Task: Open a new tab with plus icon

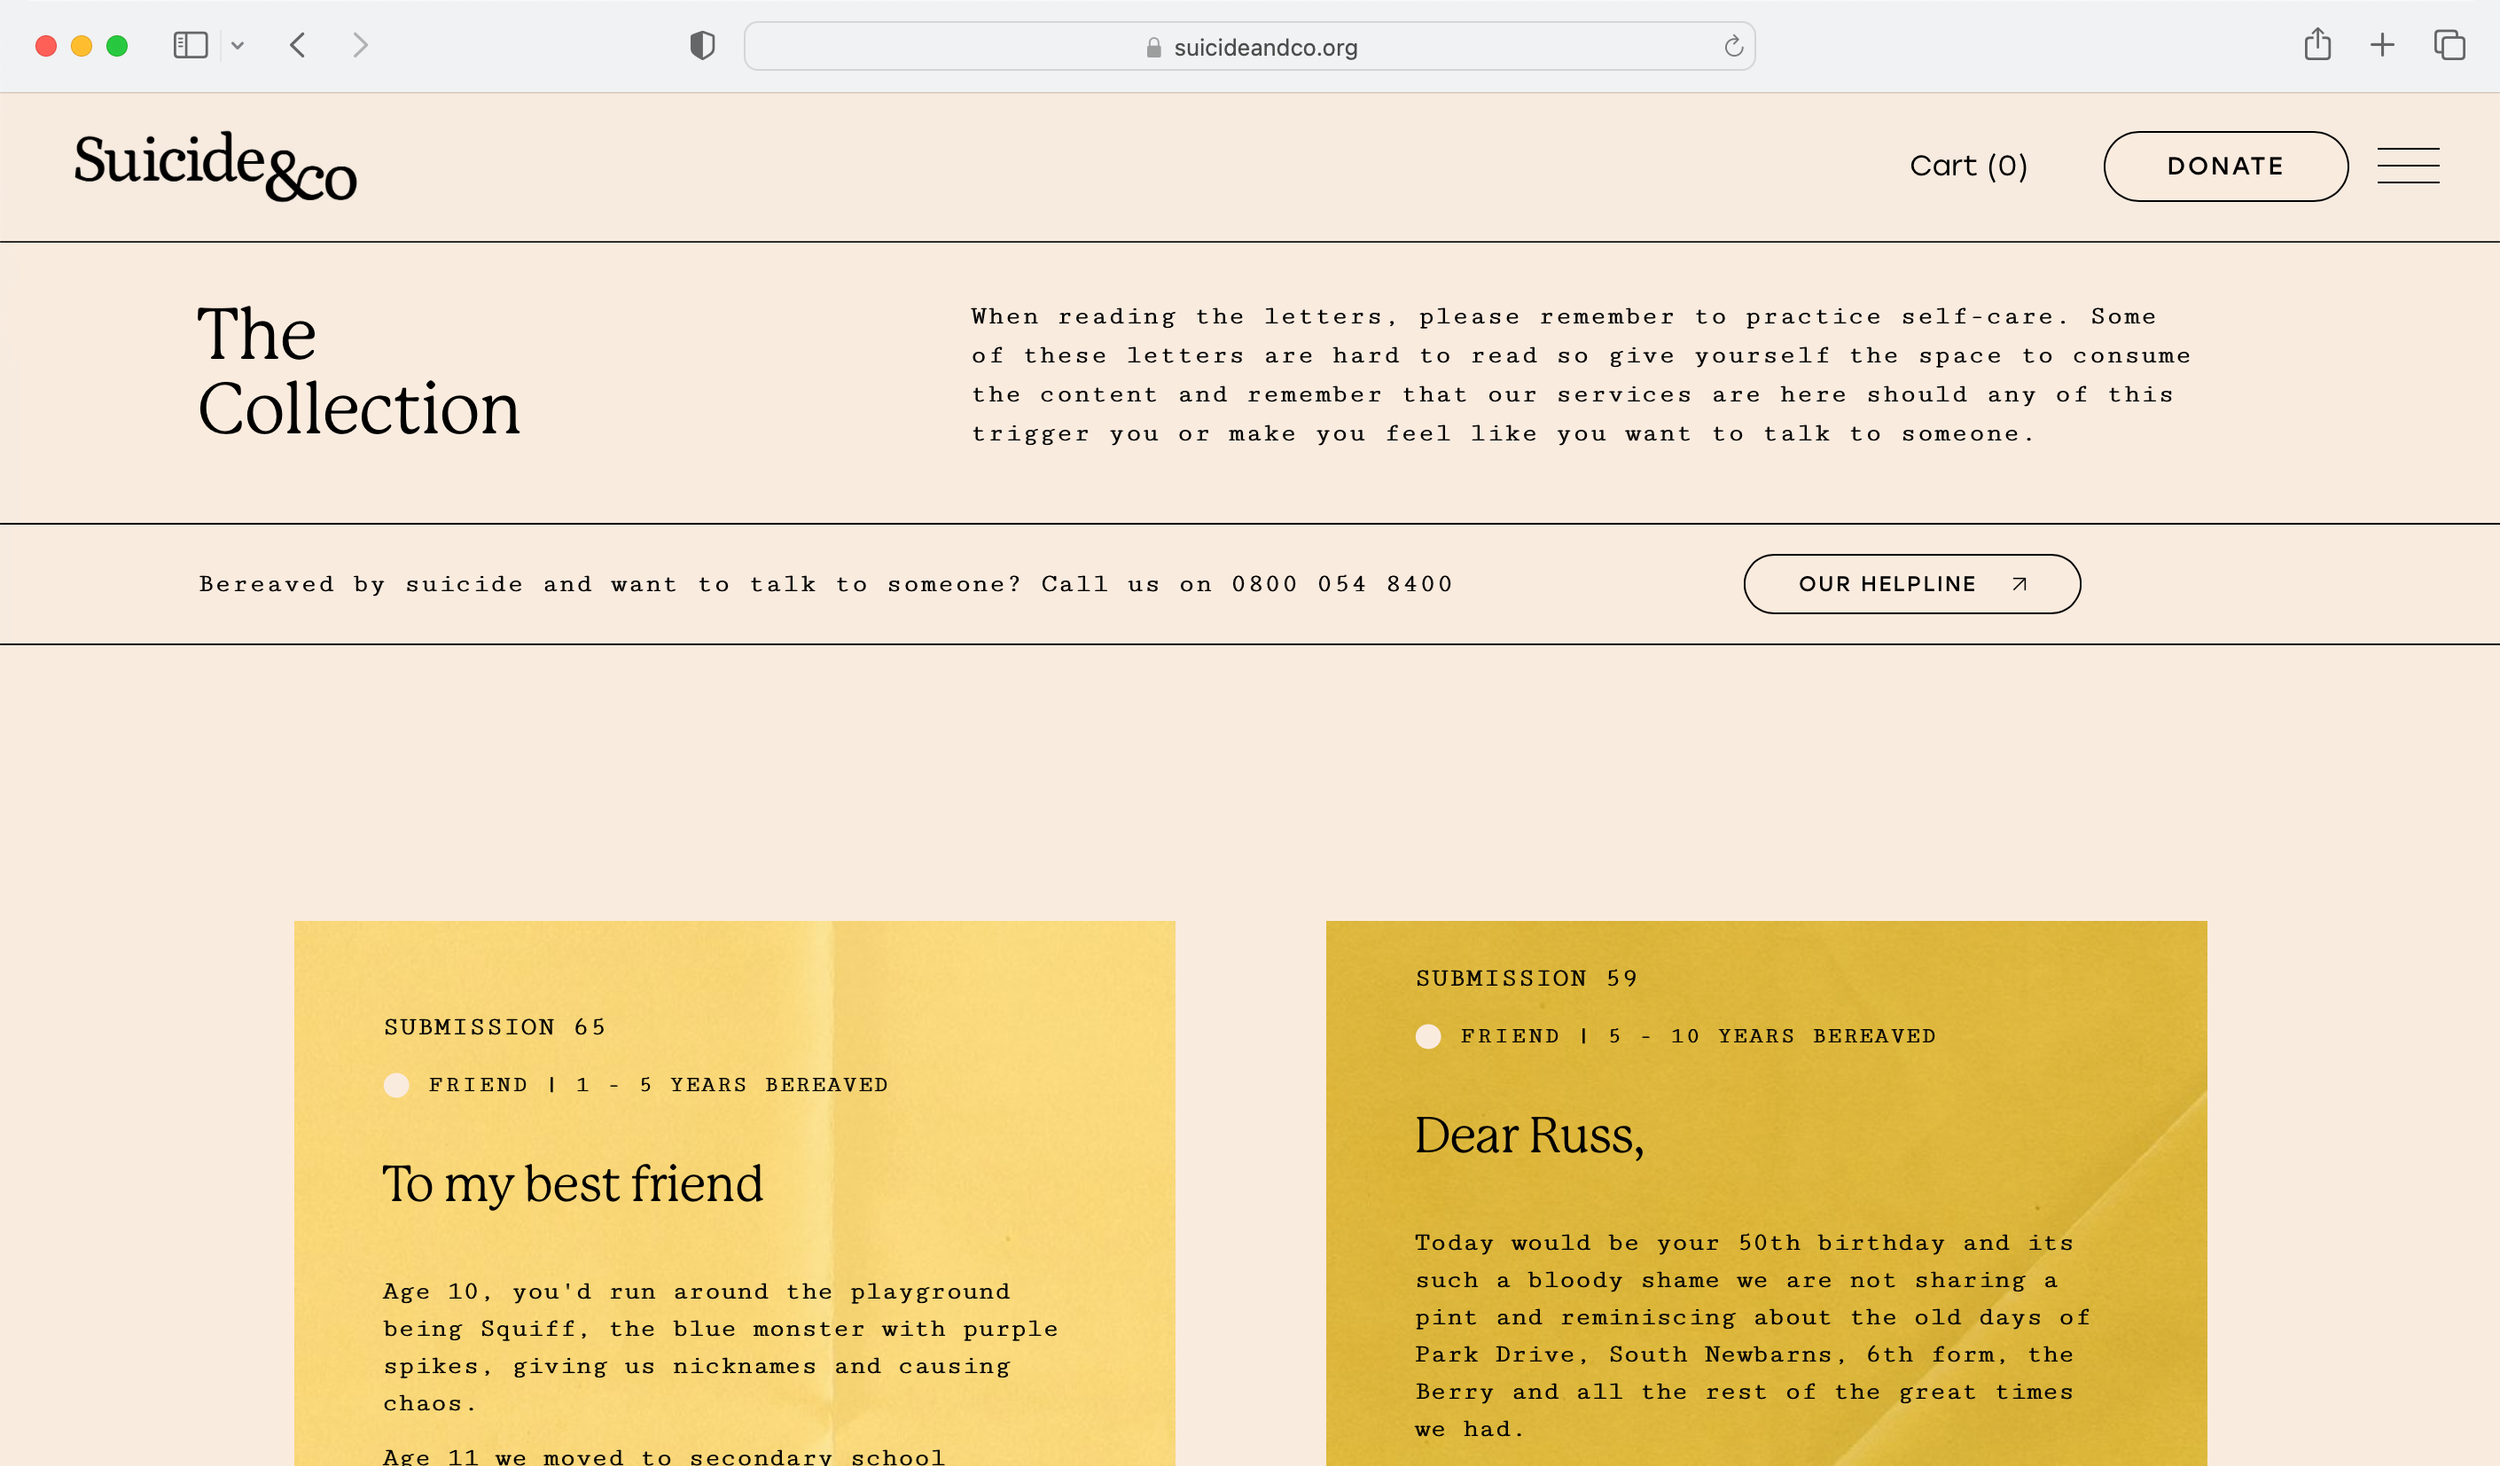Action: click(x=2382, y=46)
